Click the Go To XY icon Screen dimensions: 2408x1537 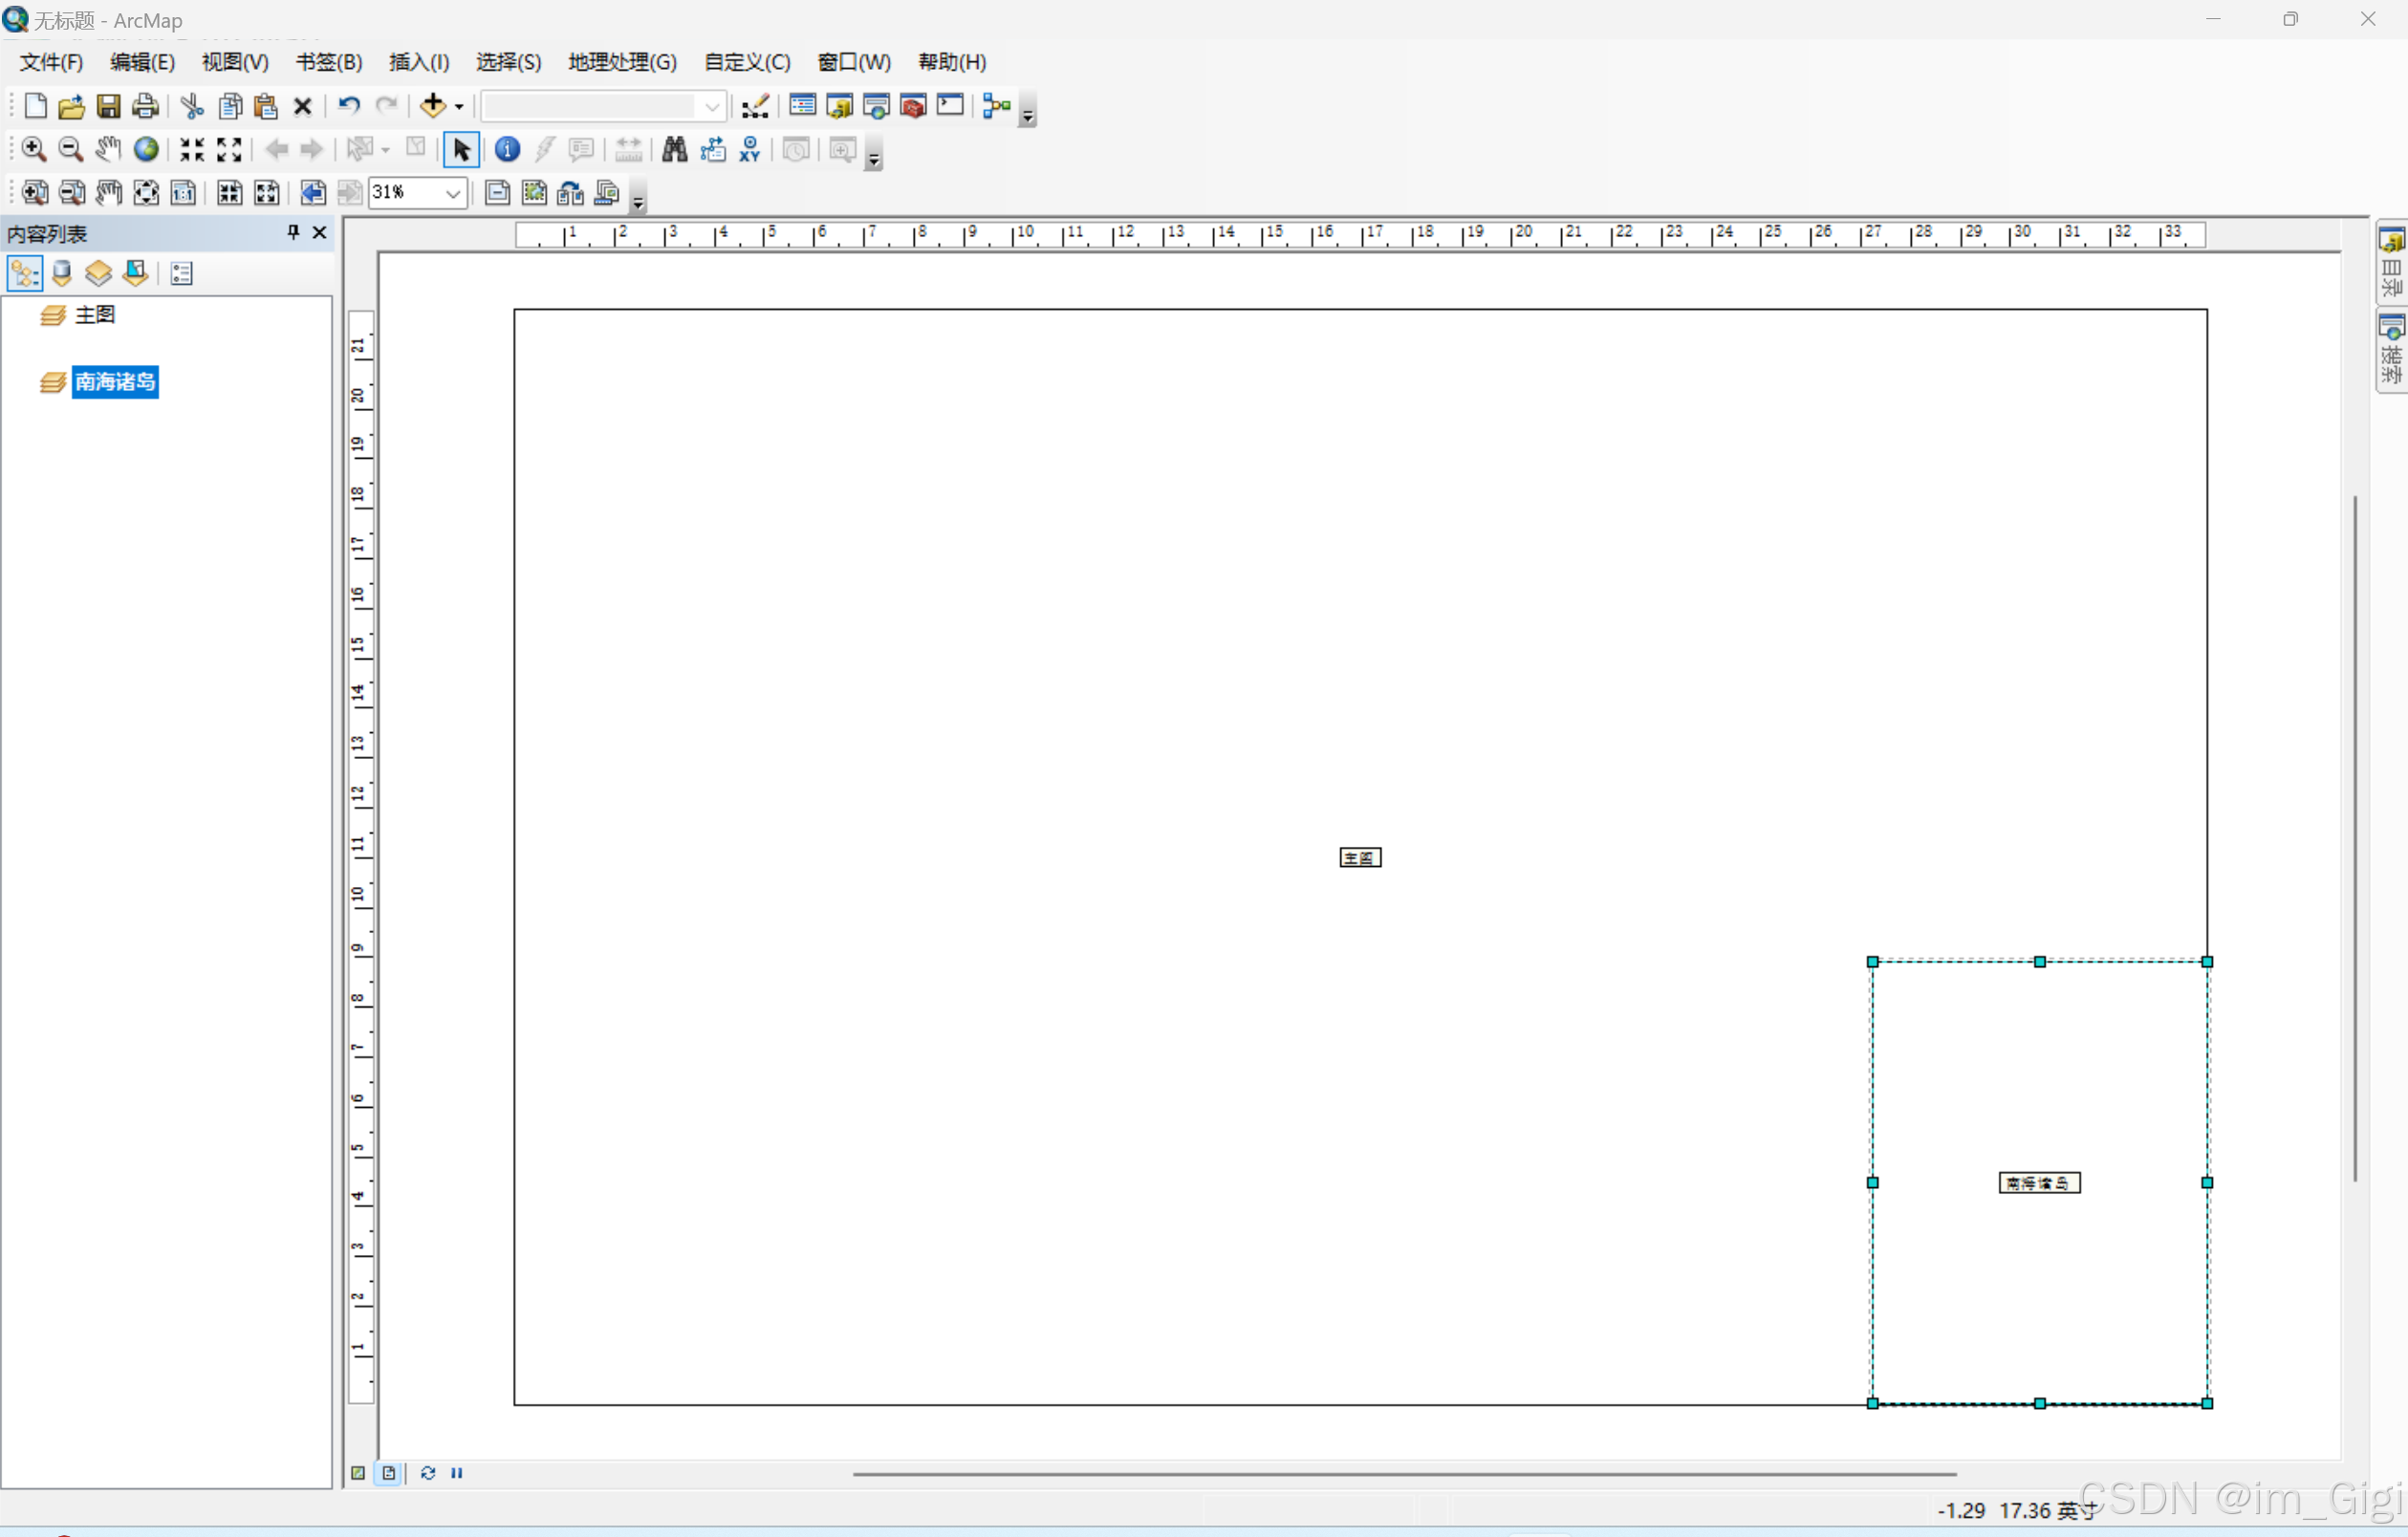pos(750,149)
